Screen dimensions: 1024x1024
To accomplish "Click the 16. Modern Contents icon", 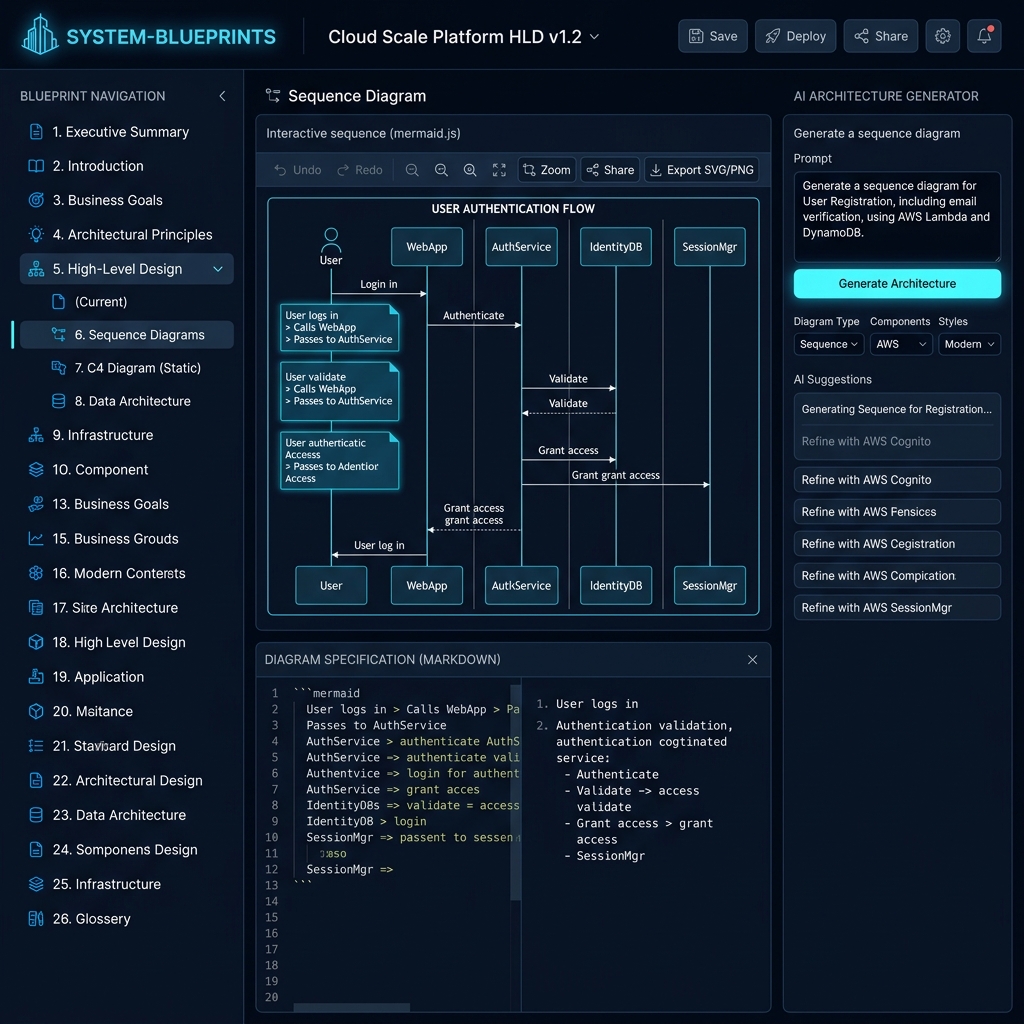I will click(x=37, y=573).
